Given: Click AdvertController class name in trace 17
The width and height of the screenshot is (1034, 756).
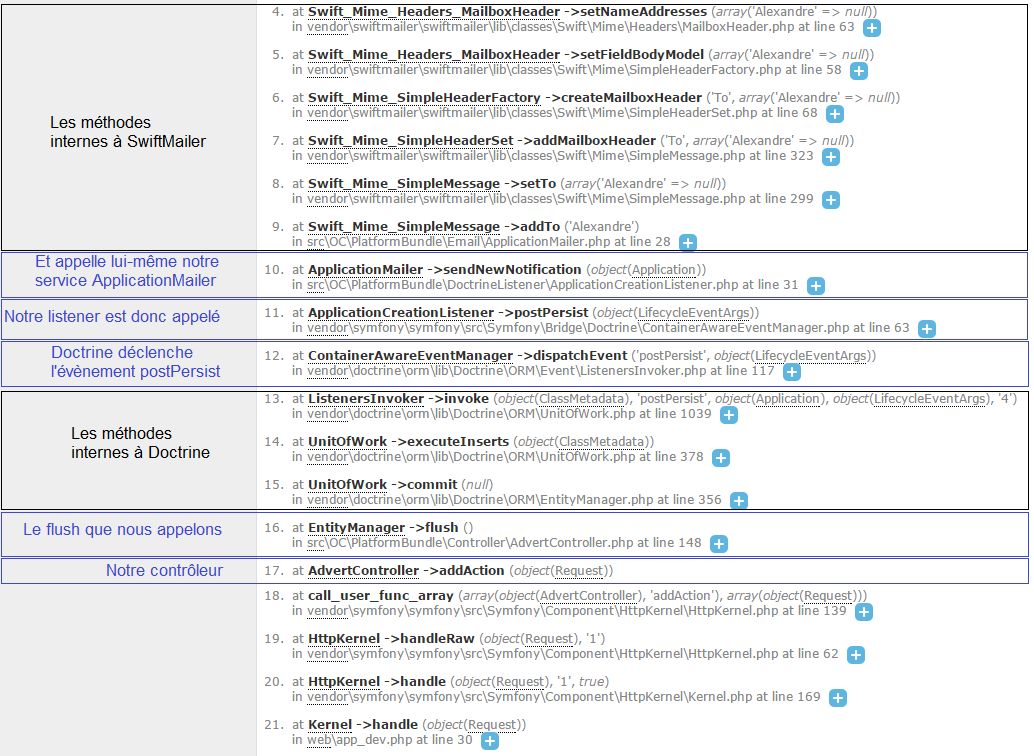Looking at the screenshot, I should [363, 571].
